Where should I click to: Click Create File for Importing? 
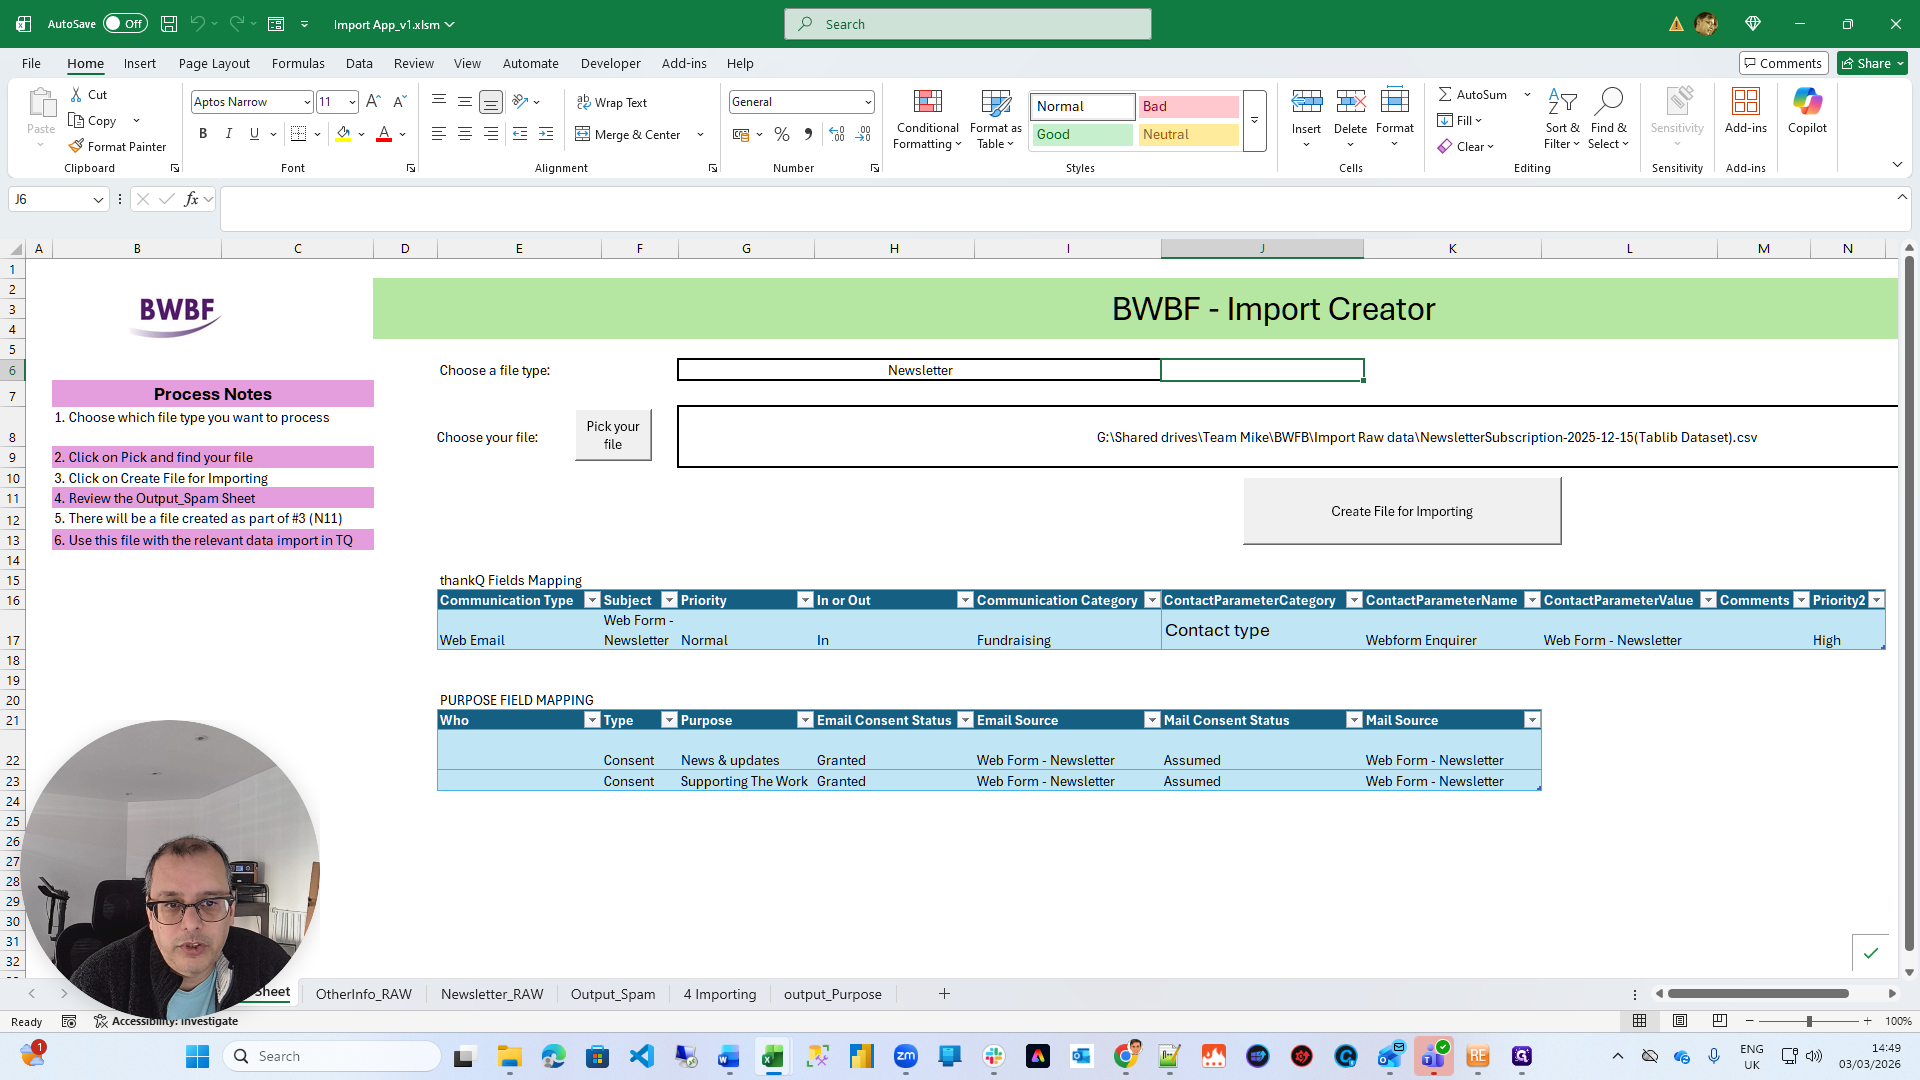click(x=1401, y=510)
